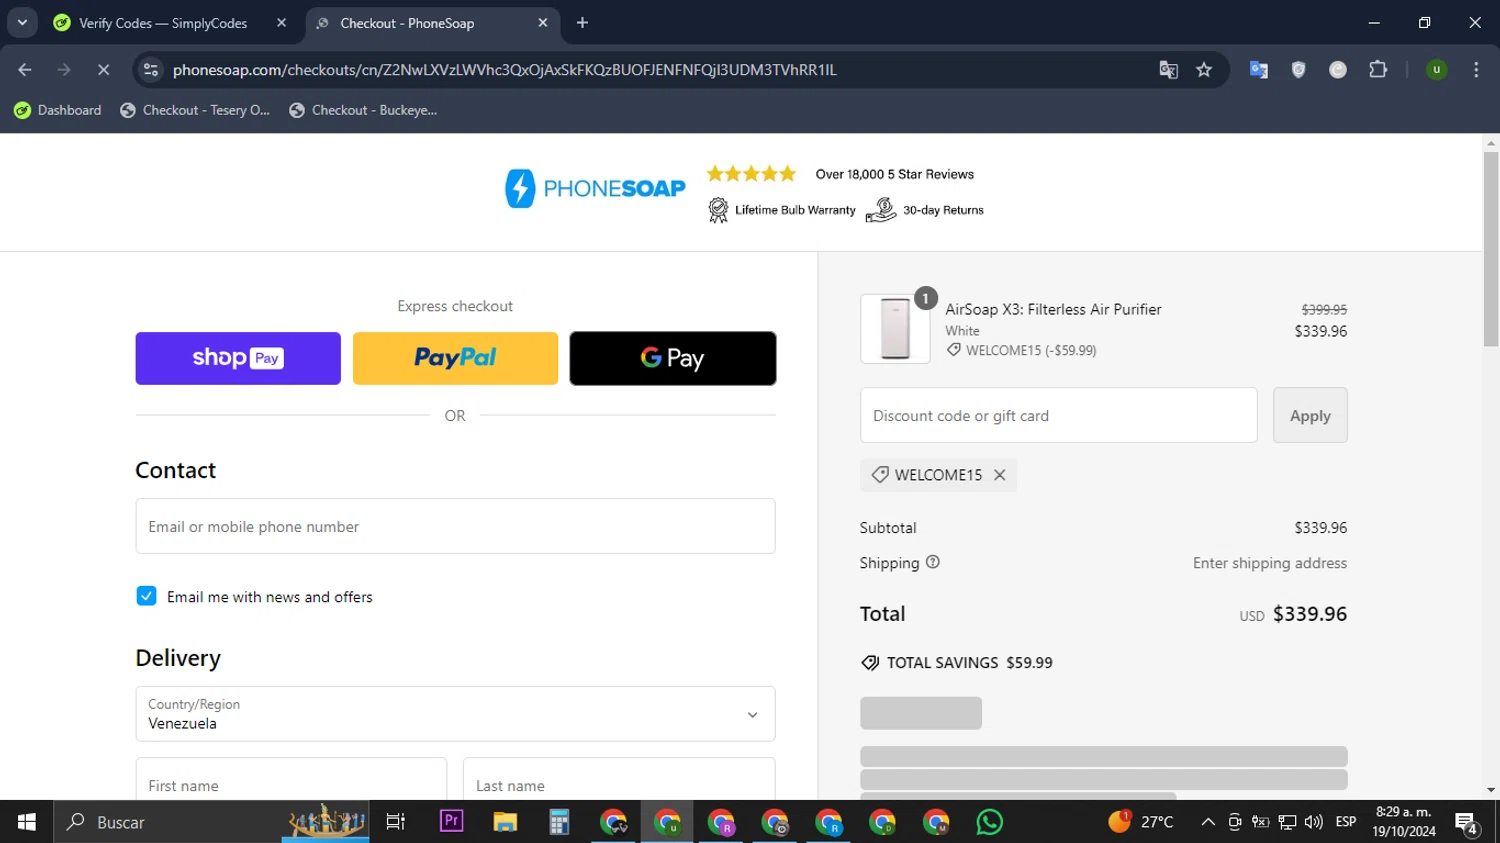Open the volume control in the system tray
The width and height of the screenshot is (1500, 843).
click(x=1314, y=822)
